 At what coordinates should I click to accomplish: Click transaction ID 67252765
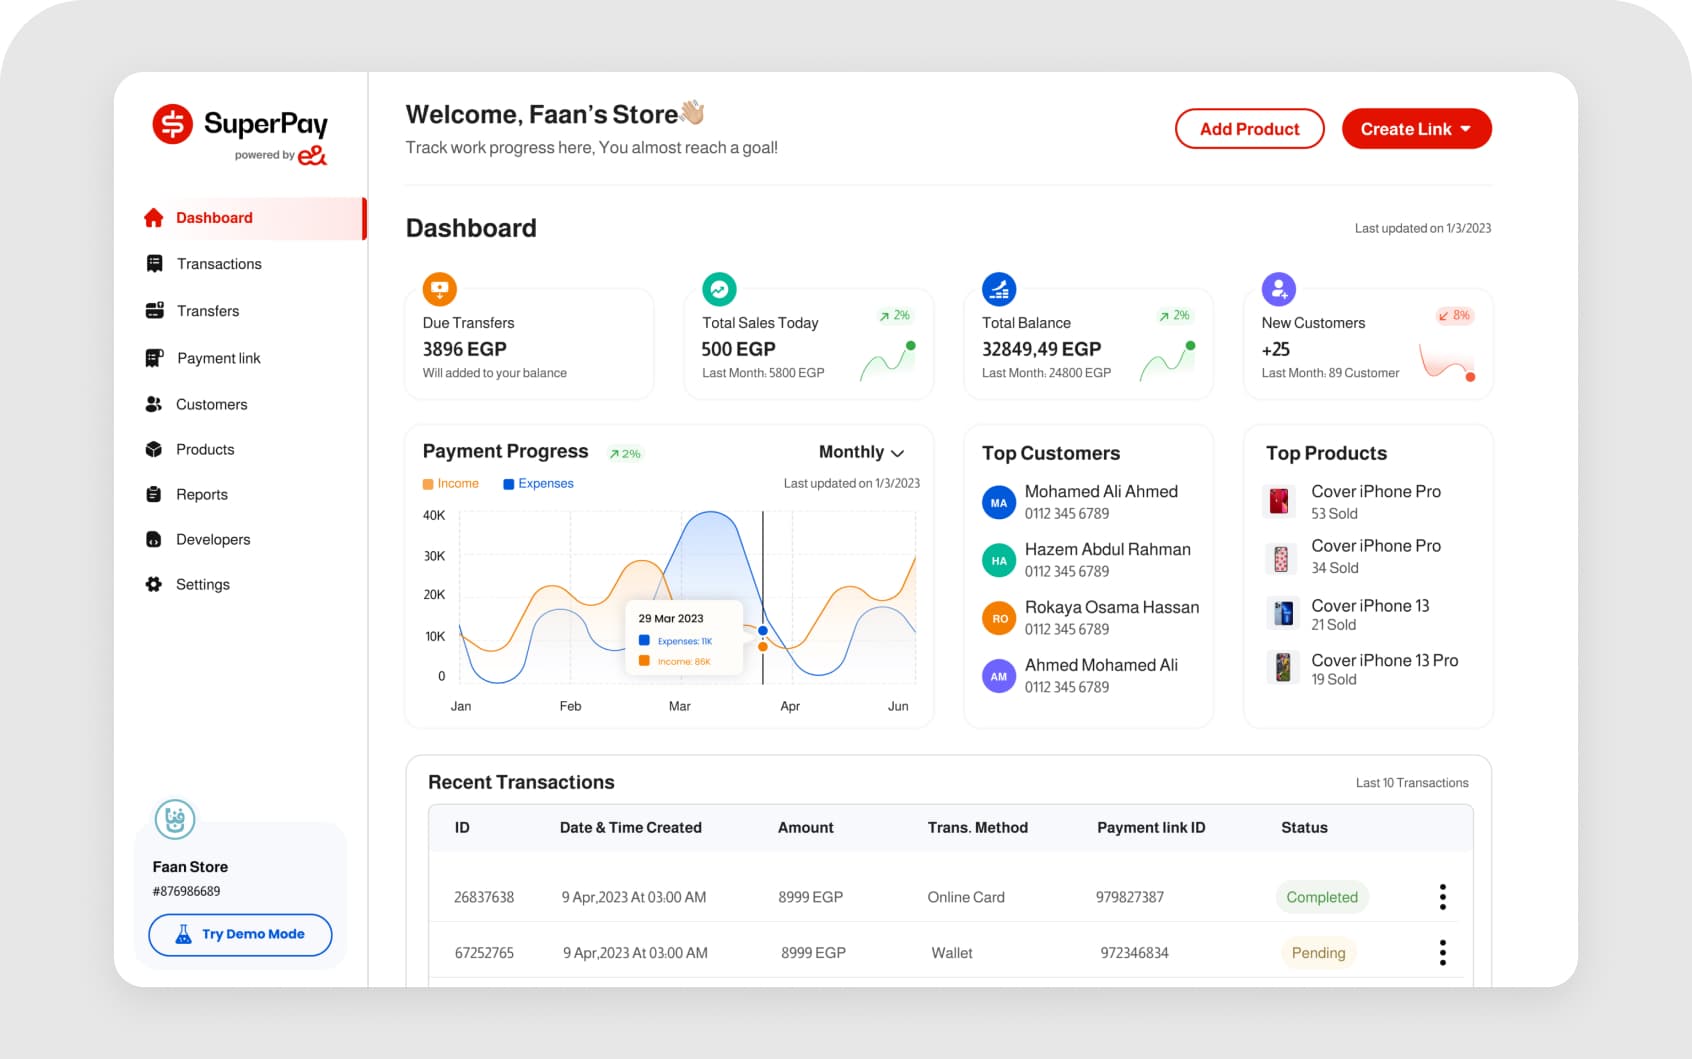pyautogui.click(x=484, y=953)
